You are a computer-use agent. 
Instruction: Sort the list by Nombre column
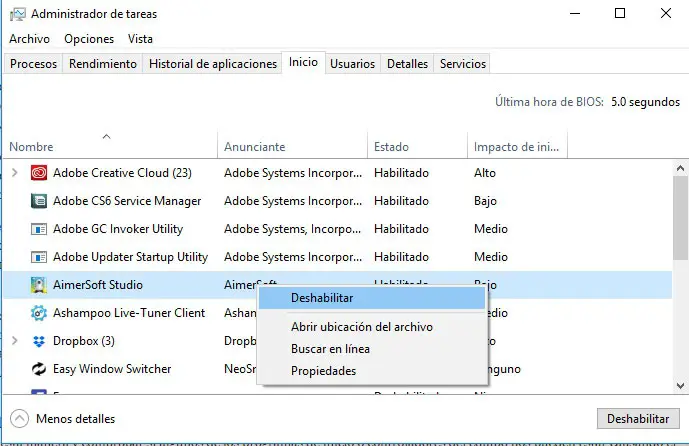(31, 147)
